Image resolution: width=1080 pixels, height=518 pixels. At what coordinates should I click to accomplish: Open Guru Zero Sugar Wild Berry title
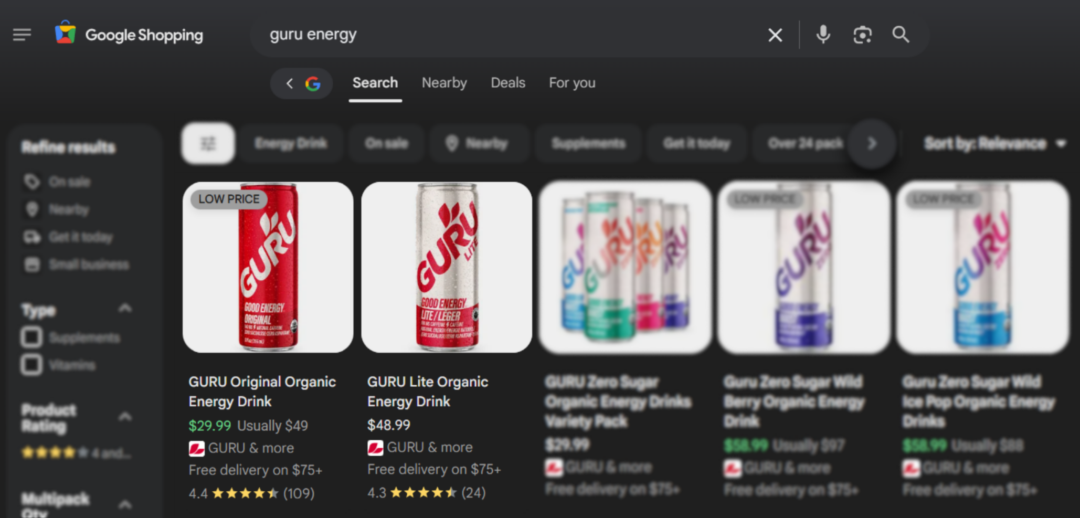tap(793, 401)
